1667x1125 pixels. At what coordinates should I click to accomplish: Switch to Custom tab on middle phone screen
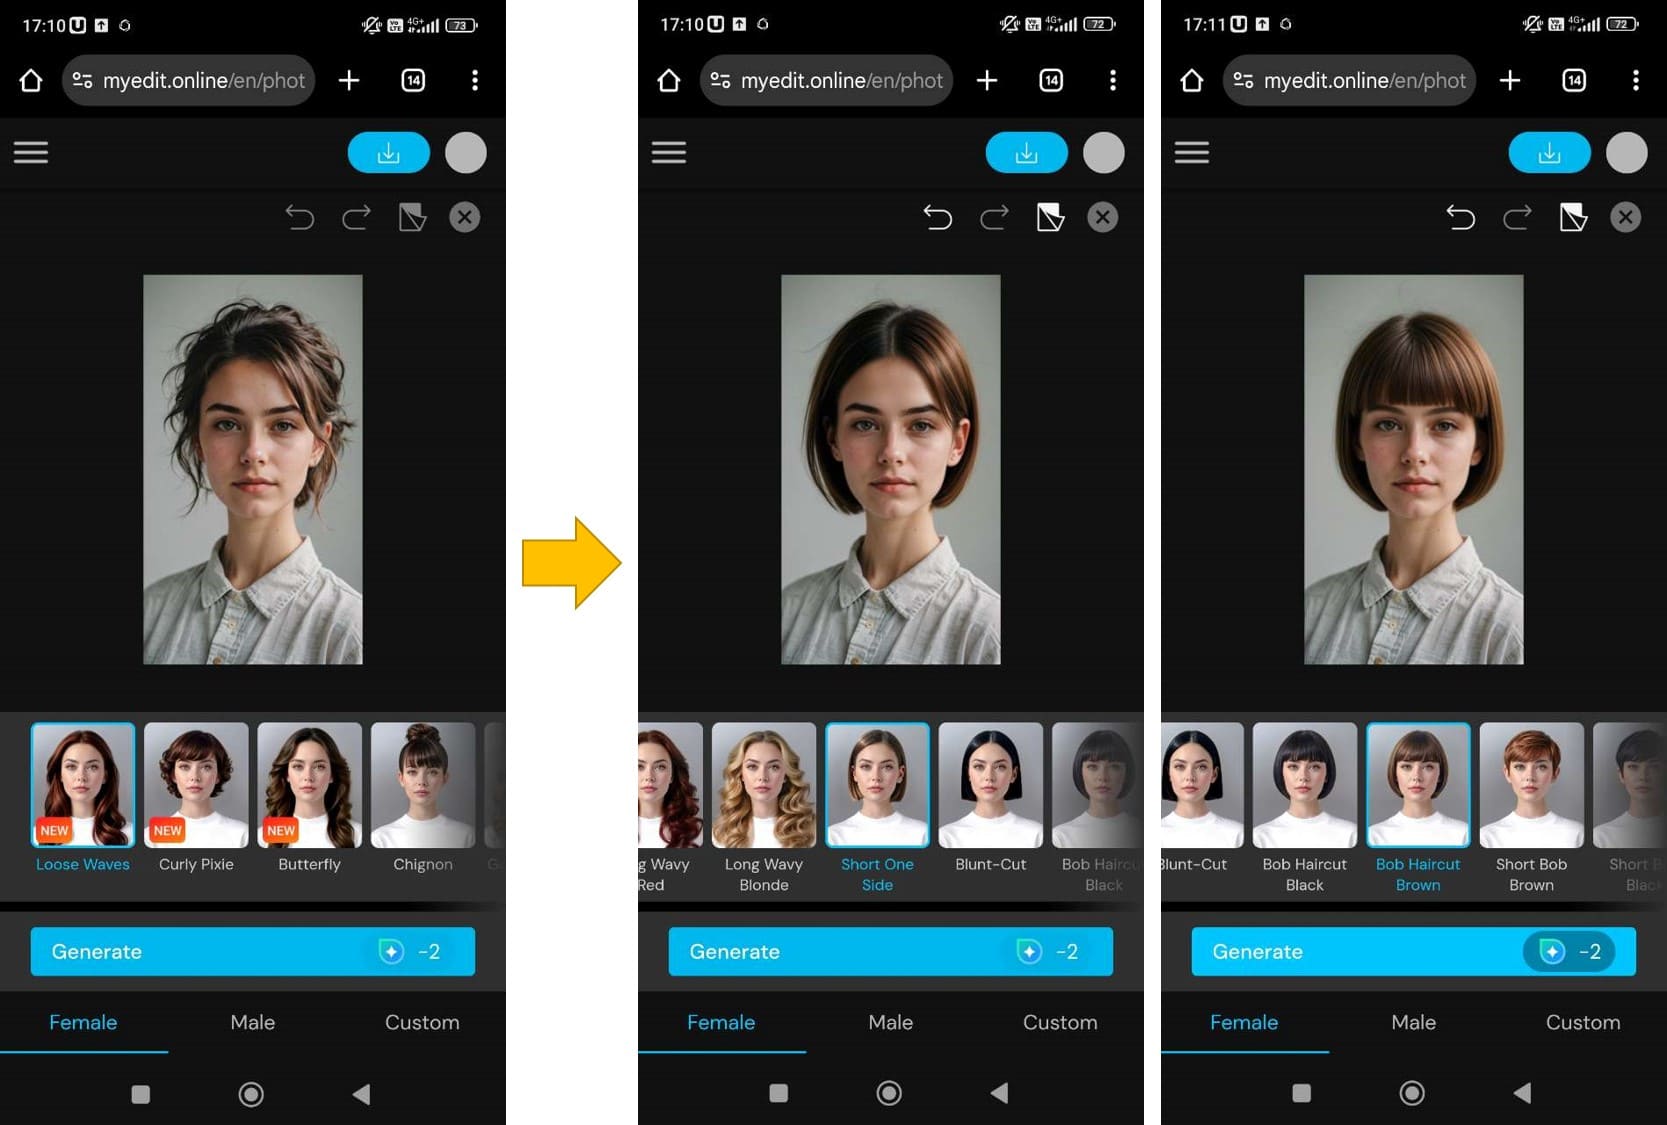1060,1022
